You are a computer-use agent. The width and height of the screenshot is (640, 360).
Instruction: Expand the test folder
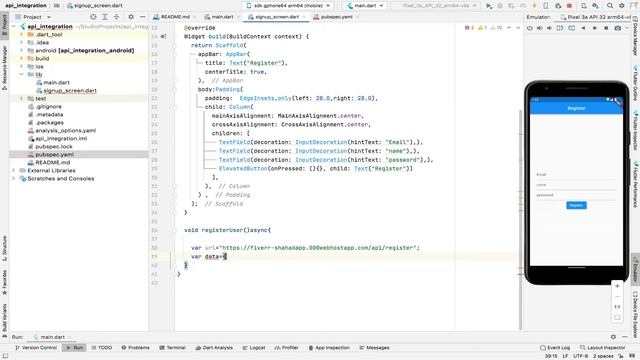point(22,98)
